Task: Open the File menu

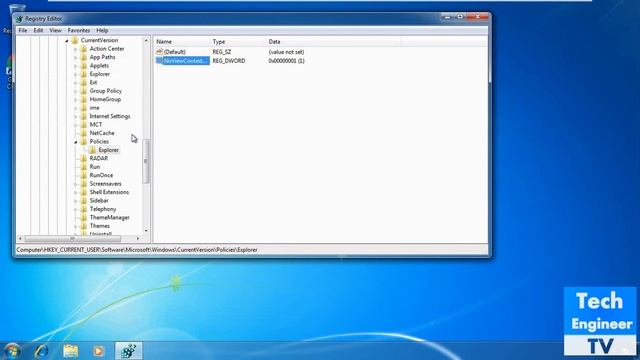Action: (23, 31)
